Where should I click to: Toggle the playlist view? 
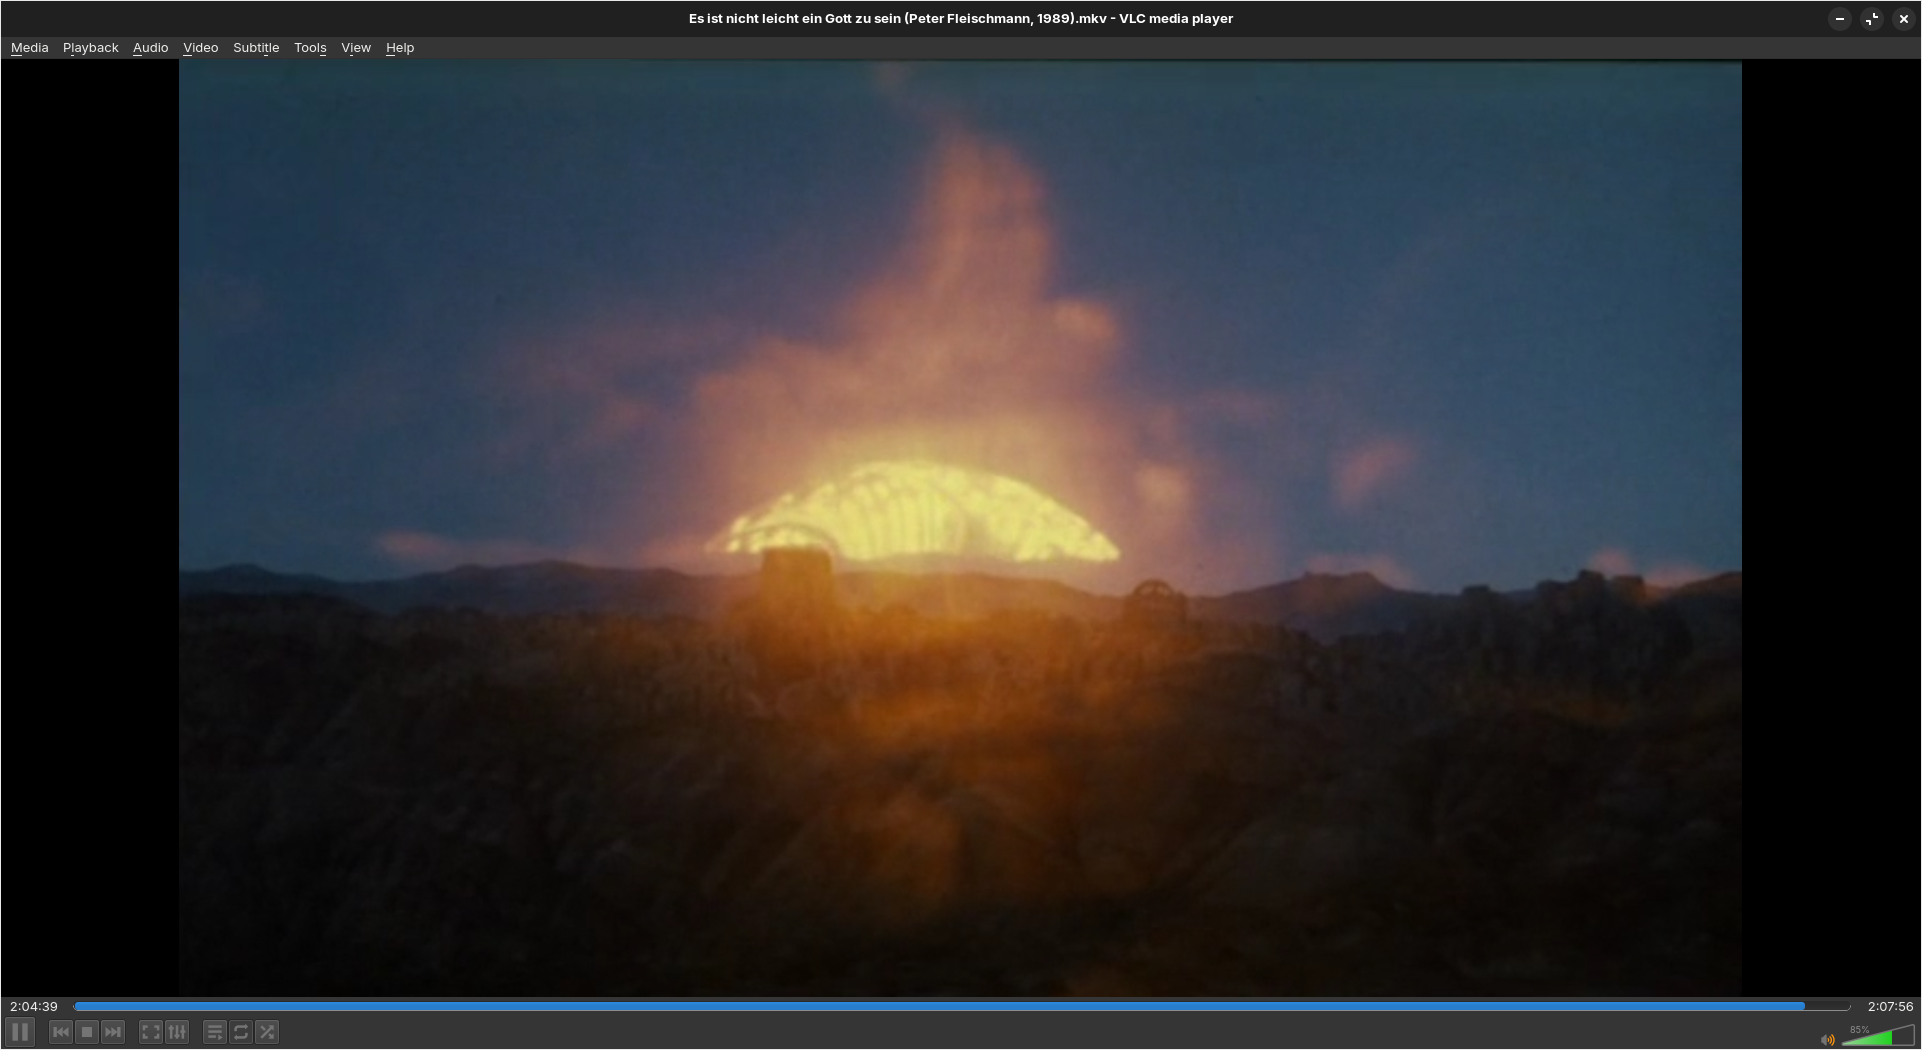[x=215, y=1032]
